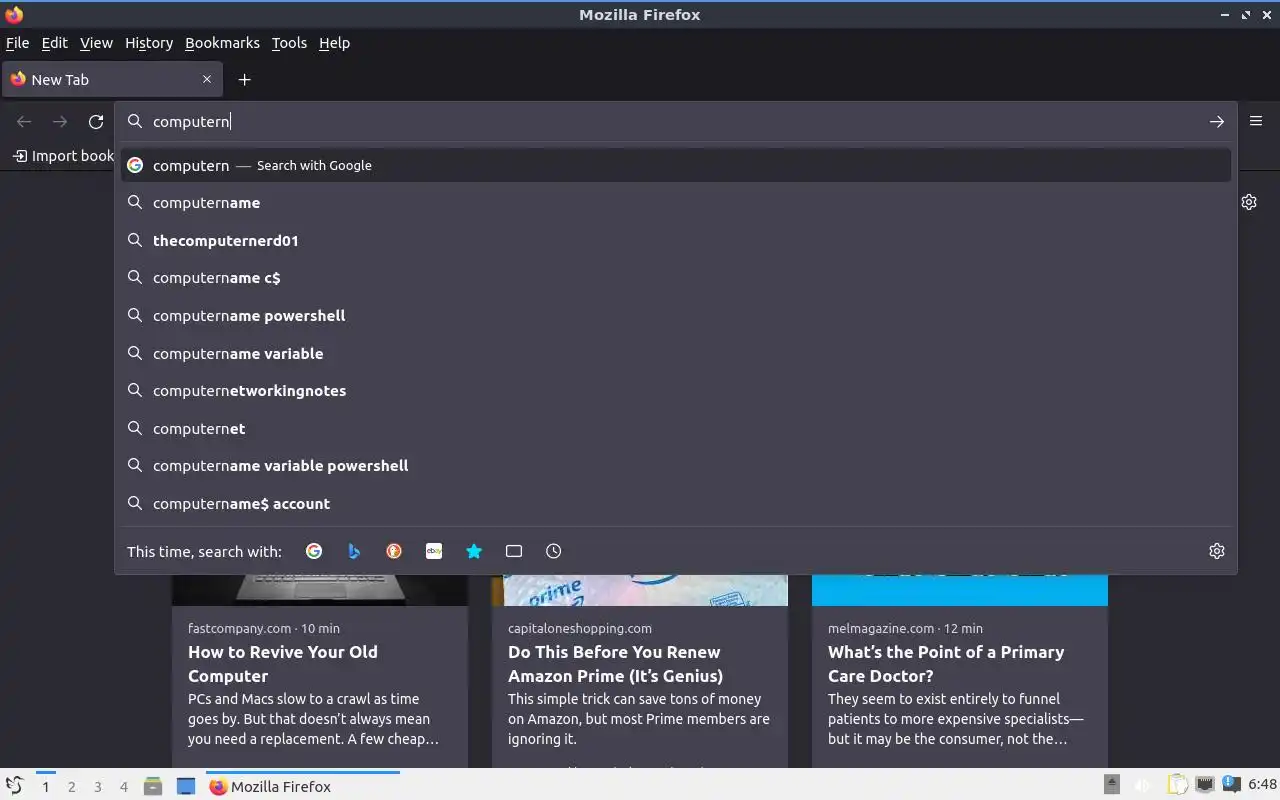The width and height of the screenshot is (1280, 800).
Task: Click into the address bar text field
Action: pyautogui.click(x=675, y=121)
